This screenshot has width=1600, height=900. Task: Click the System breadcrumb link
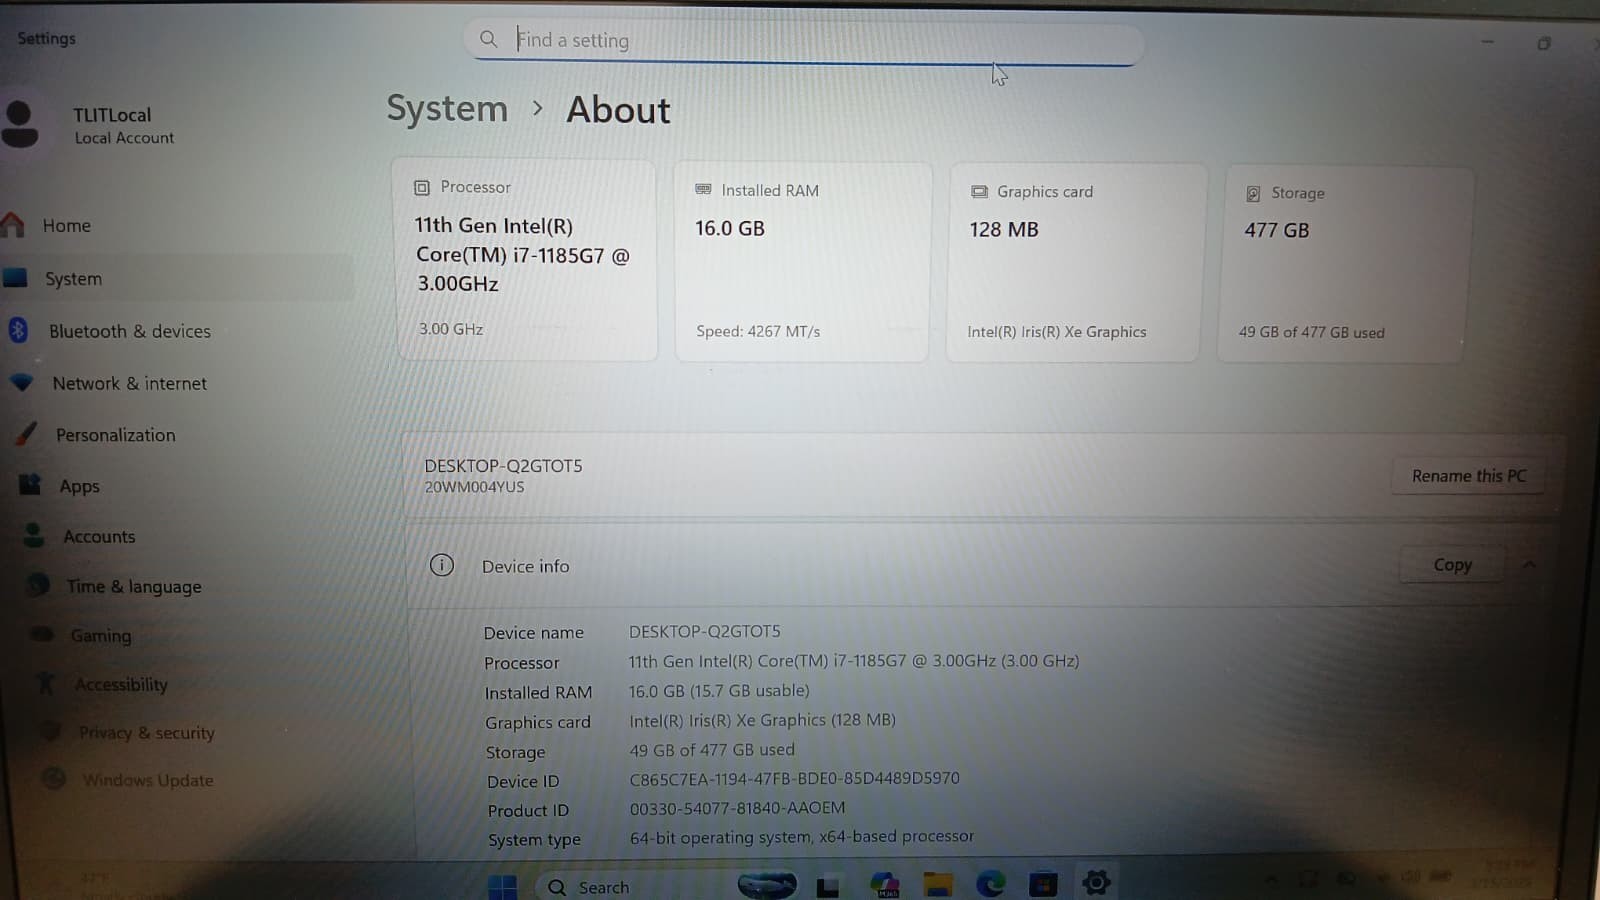click(x=447, y=108)
